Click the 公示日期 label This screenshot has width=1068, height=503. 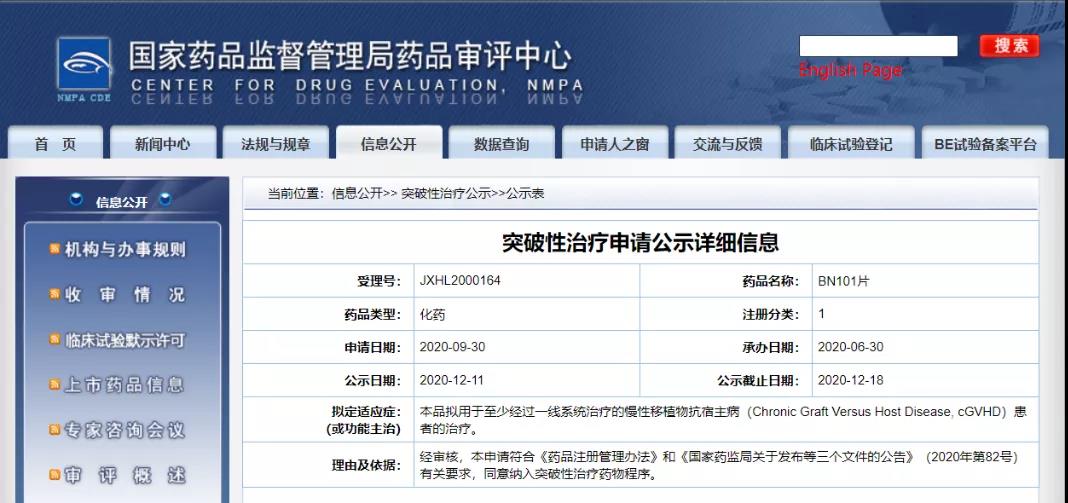372,380
